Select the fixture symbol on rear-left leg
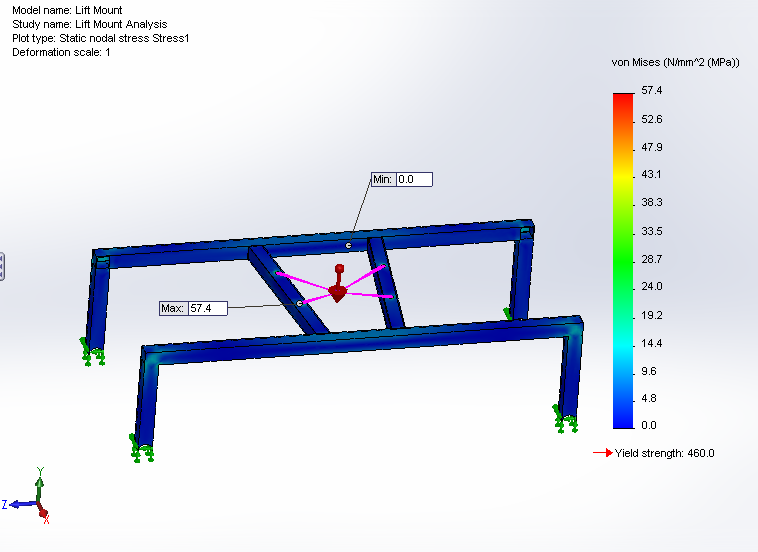 [92, 352]
